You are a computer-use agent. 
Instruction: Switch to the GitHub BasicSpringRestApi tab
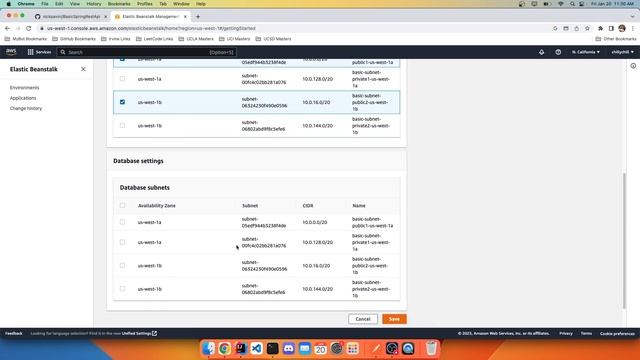pyautogui.click(x=71, y=17)
